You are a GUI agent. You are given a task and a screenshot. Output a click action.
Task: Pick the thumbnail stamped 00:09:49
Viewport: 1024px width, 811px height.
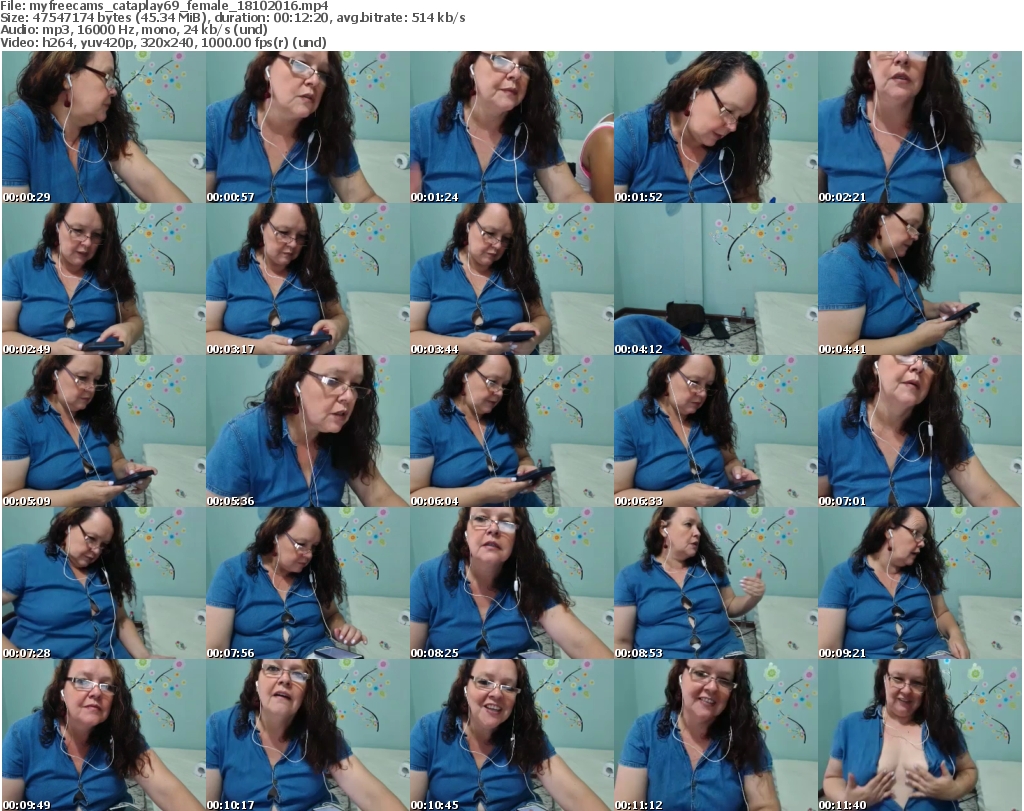coord(104,735)
